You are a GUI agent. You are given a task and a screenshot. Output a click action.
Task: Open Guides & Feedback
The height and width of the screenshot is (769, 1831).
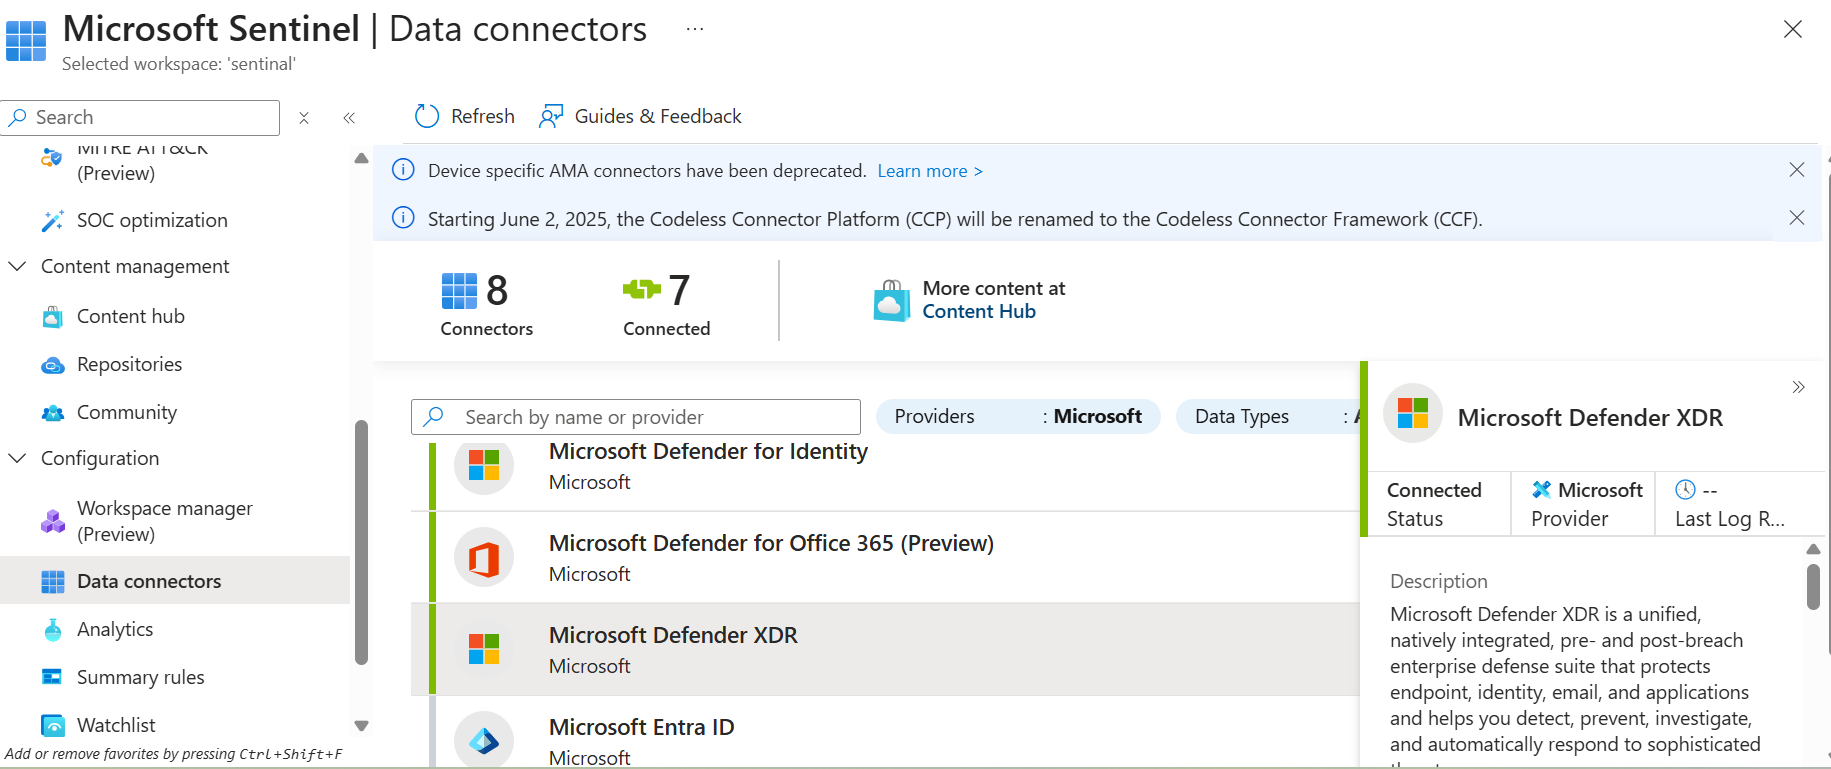click(640, 116)
